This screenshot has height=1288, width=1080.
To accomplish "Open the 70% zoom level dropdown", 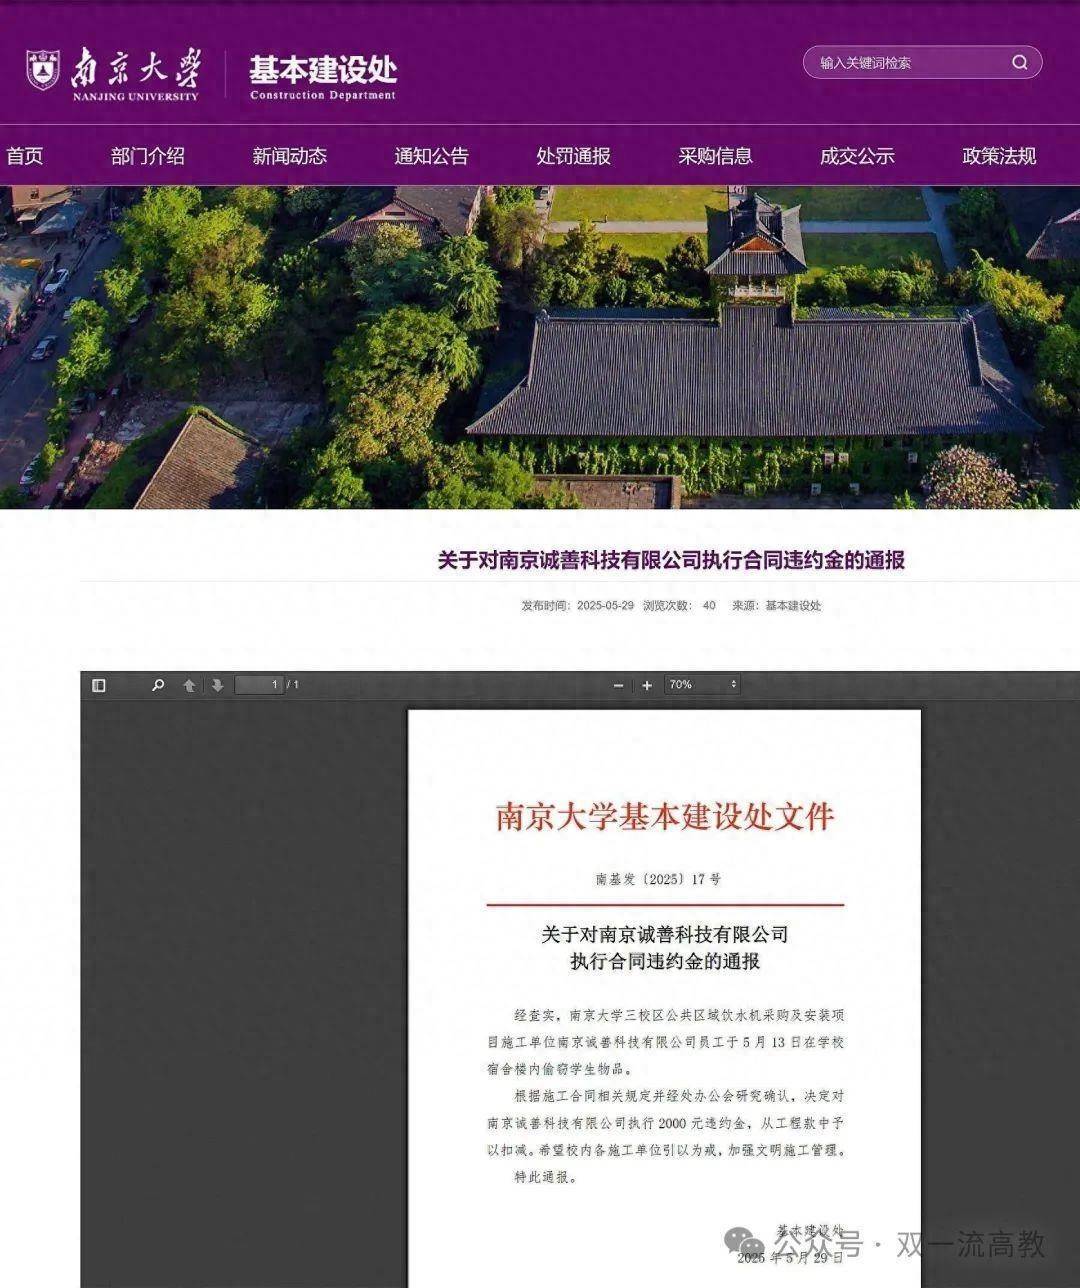I will pos(702,685).
